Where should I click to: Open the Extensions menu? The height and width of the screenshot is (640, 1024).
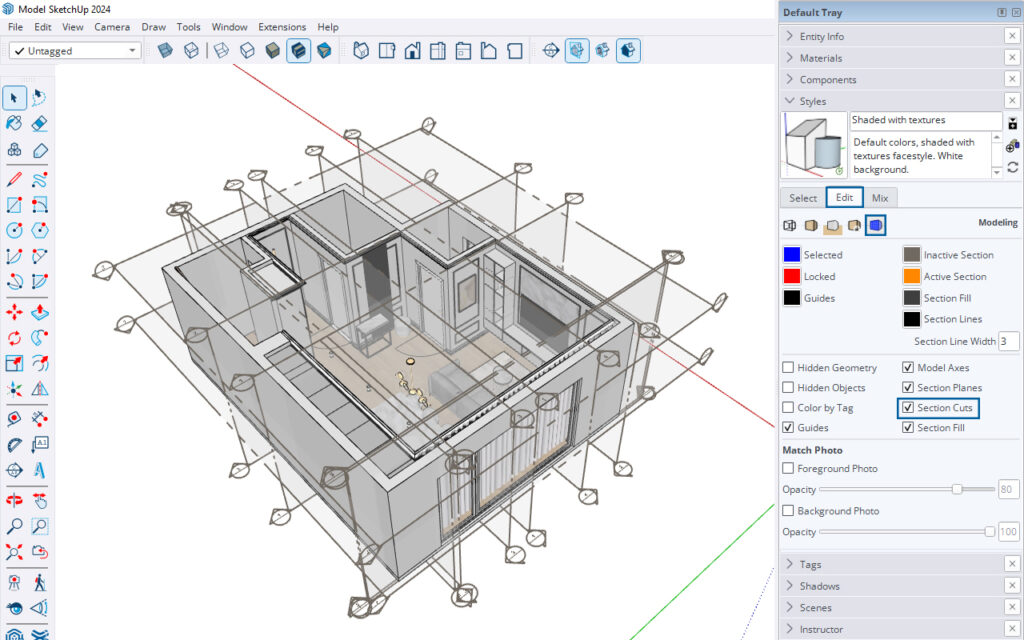click(x=282, y=27)
